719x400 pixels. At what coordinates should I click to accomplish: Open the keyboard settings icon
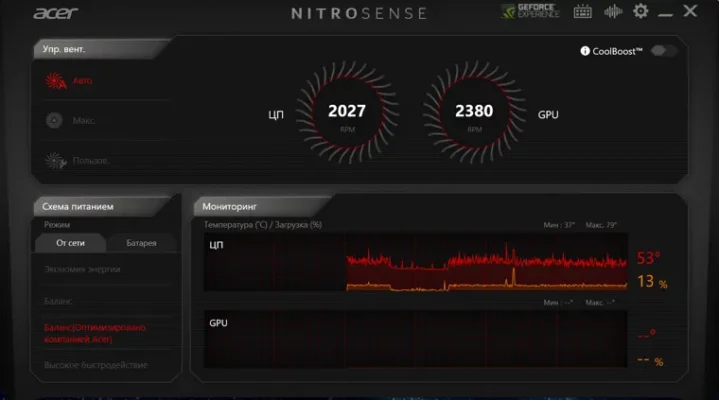click(x=582, y=11)
